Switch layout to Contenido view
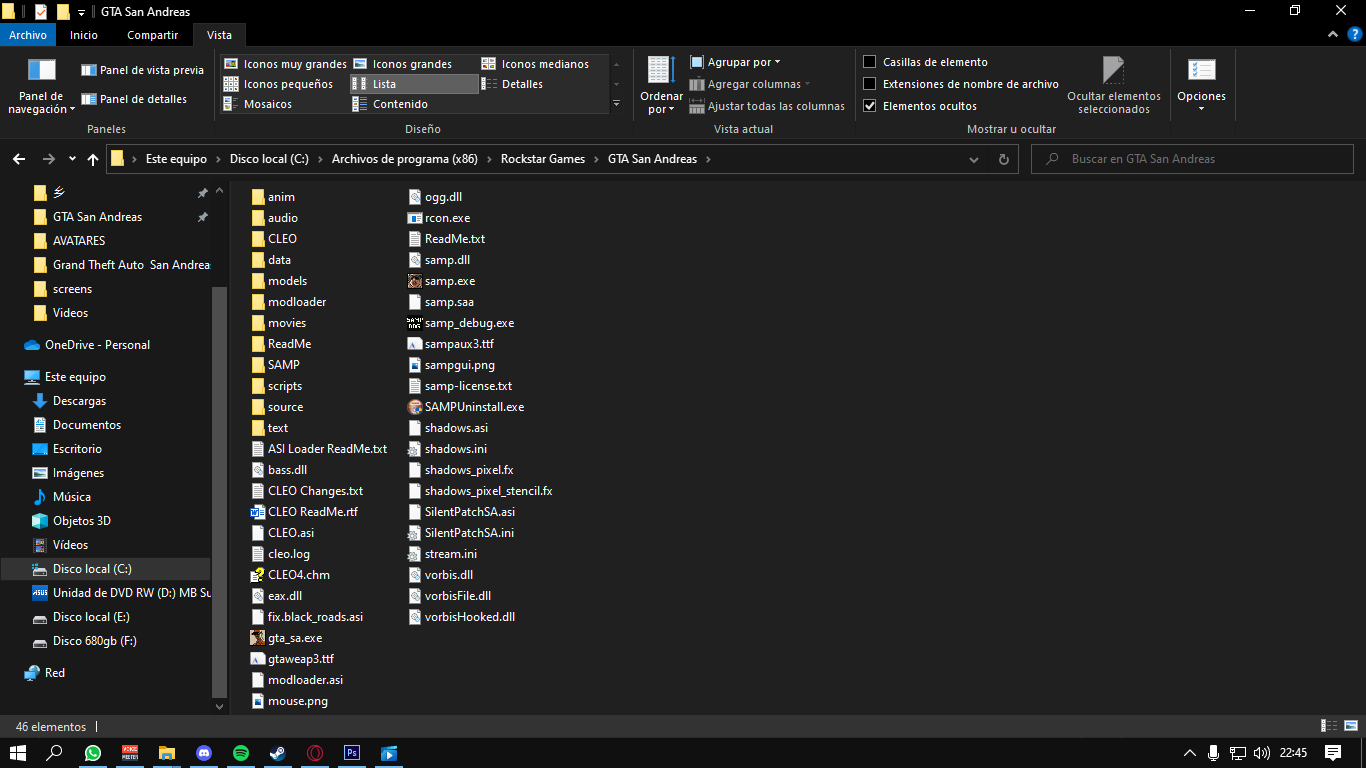Image resolution: width=1366 pixels, height=768 pixels. (x=390, y=104)
